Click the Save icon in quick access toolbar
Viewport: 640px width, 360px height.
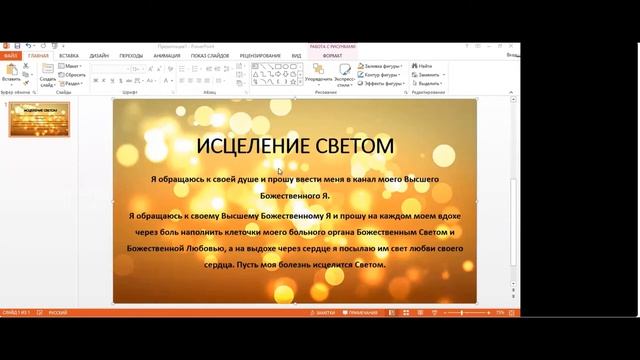(x=17, y=46)
